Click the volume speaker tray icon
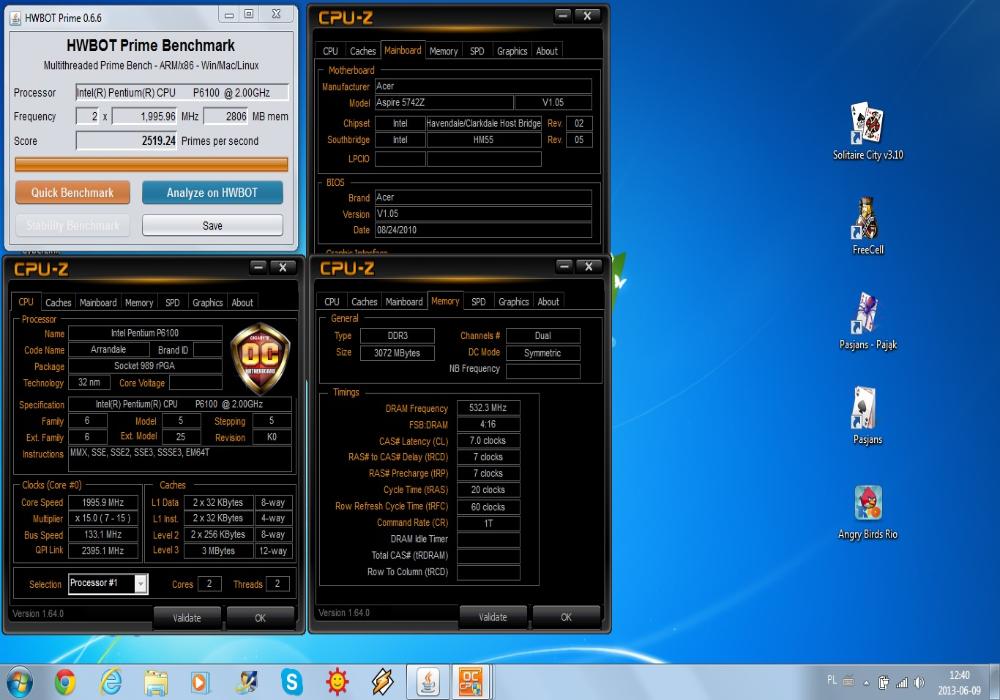This screenshot has height=700, width=1000. [919, 683]
